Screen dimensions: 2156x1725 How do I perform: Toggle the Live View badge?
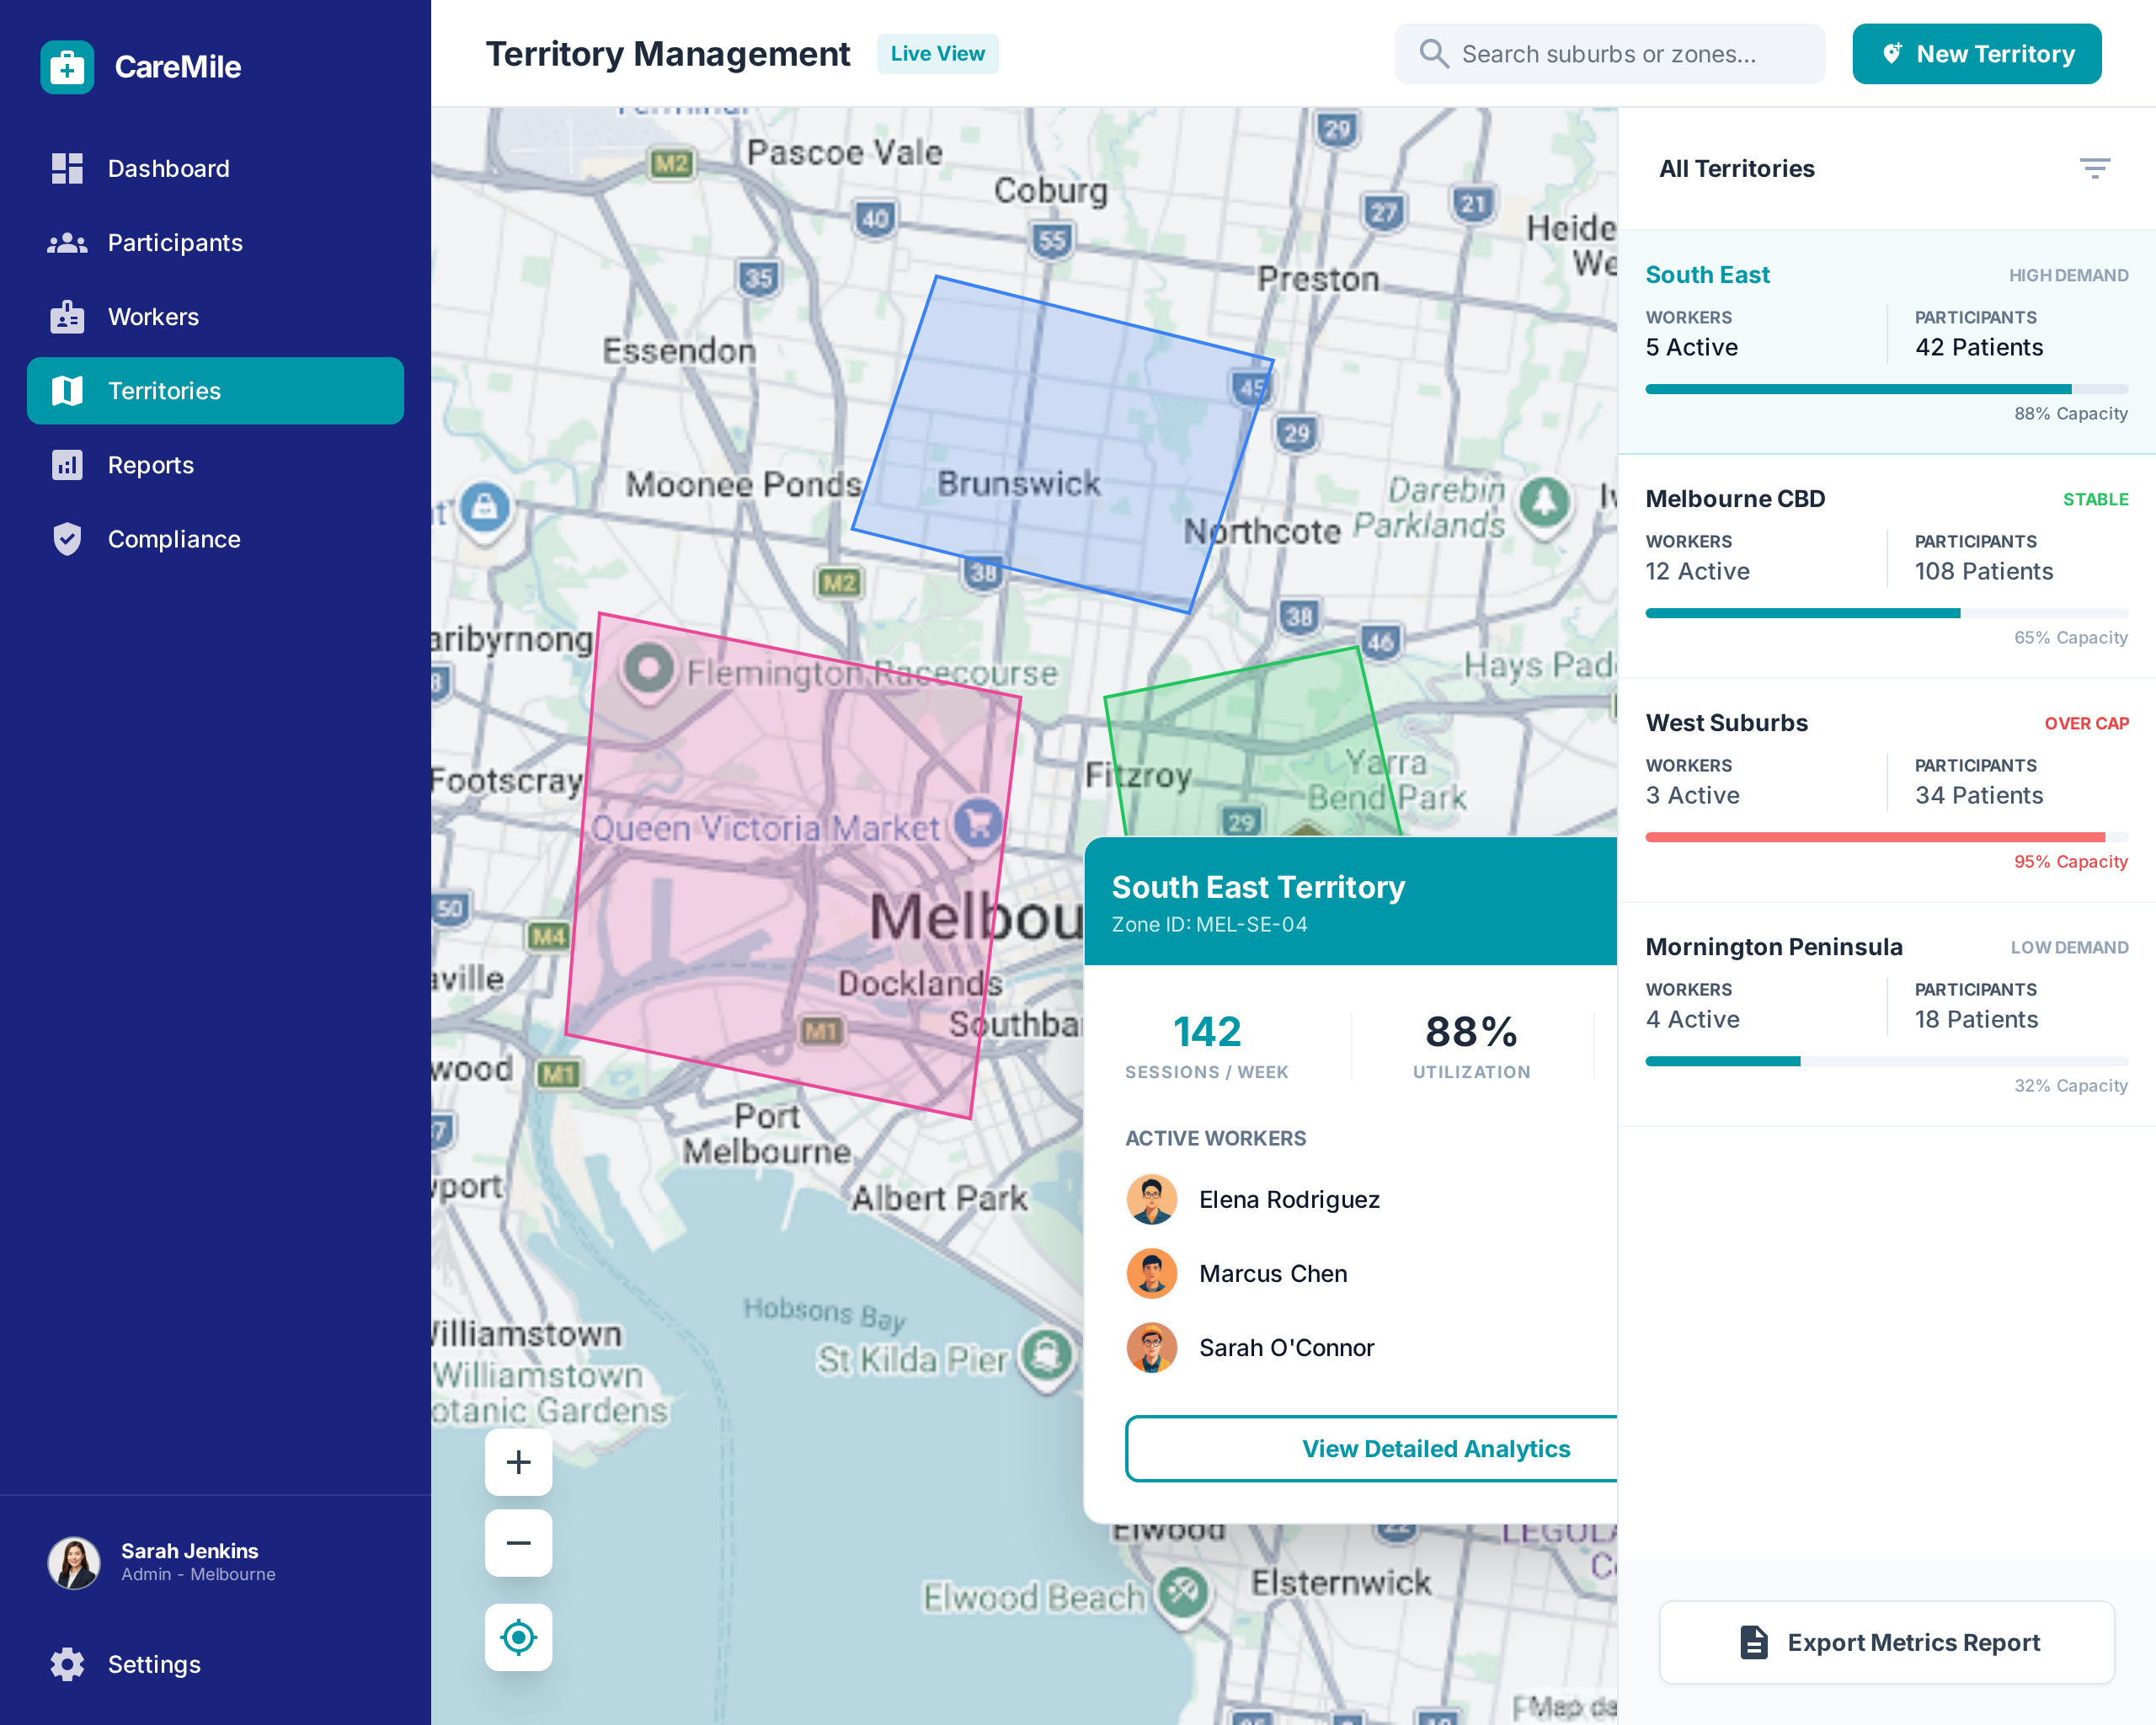pos(937,54)
